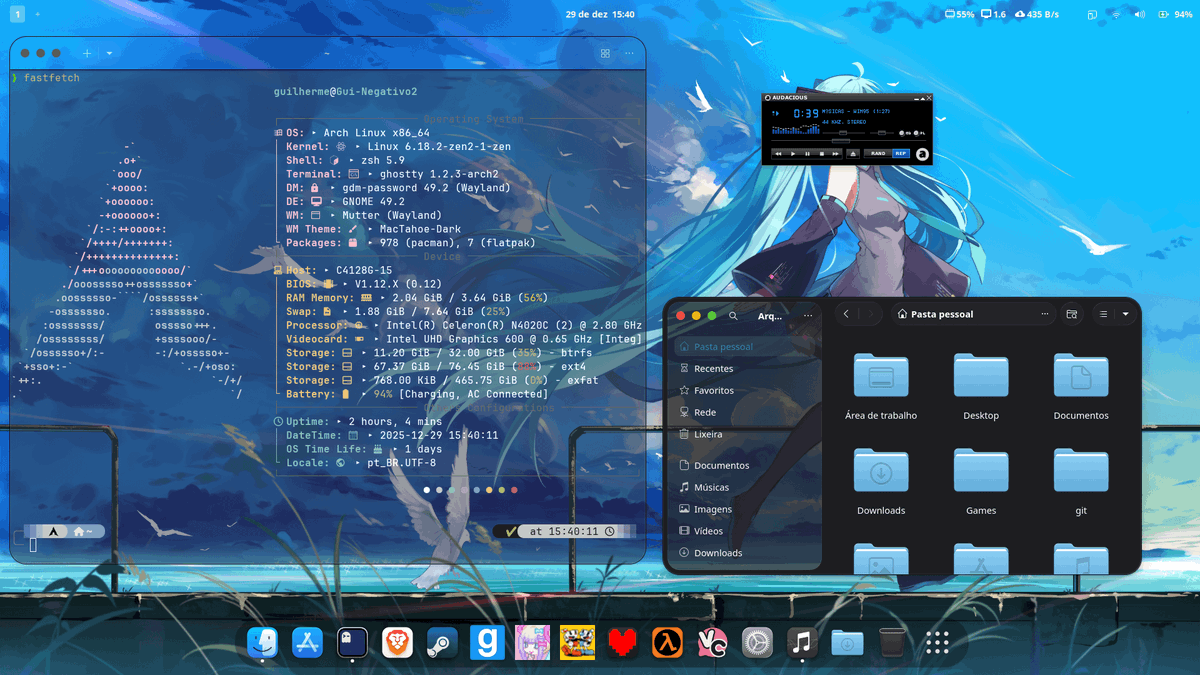Select the Desktop folder icon
This screenshot has height=675, width=1200.
[981, 376]
